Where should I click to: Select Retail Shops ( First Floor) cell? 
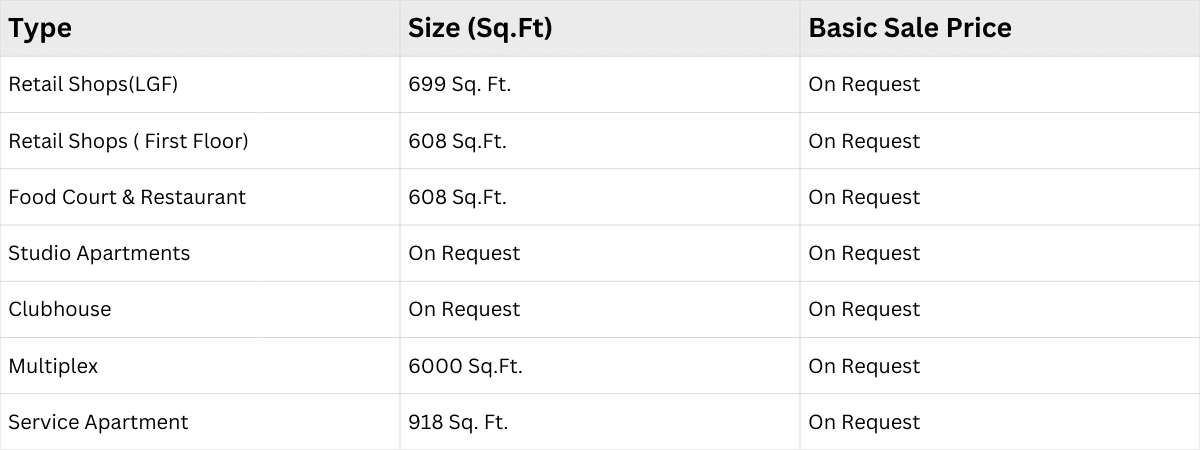click(128, 141)
